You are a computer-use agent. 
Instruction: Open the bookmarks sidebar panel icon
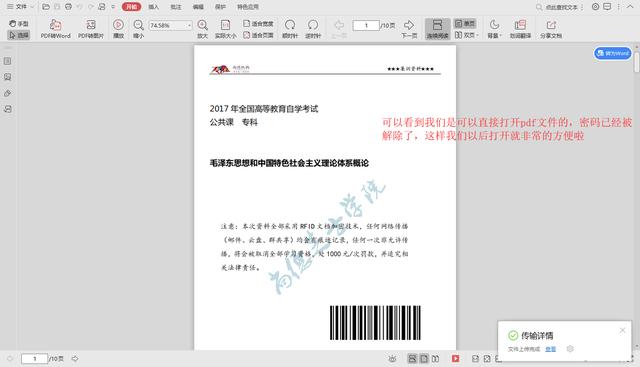[x=7, y=61]
